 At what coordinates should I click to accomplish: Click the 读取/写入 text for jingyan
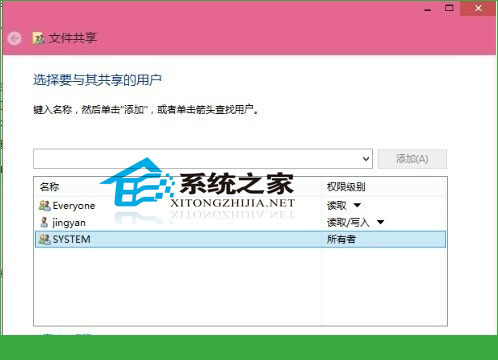(348, 222)
